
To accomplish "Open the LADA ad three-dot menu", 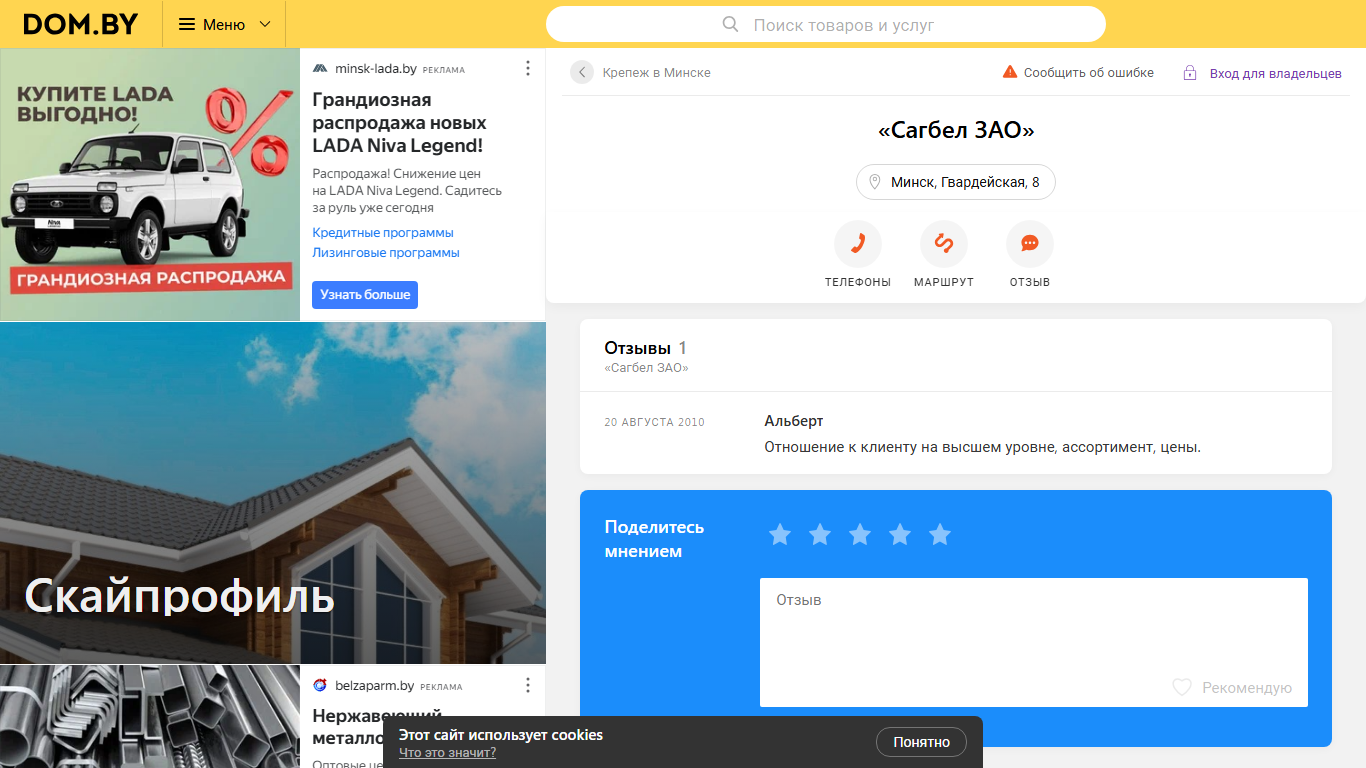I will pos(528,68).
